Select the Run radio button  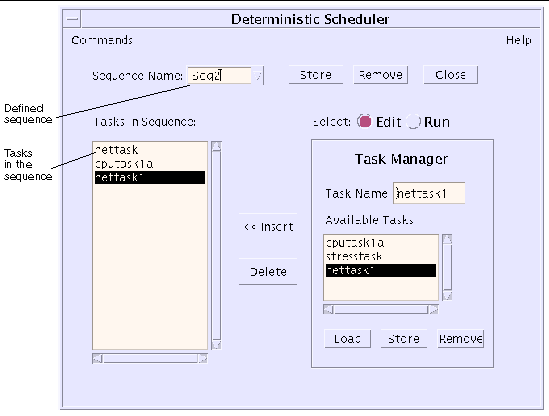pyautogui.click(x=413, y=122)
